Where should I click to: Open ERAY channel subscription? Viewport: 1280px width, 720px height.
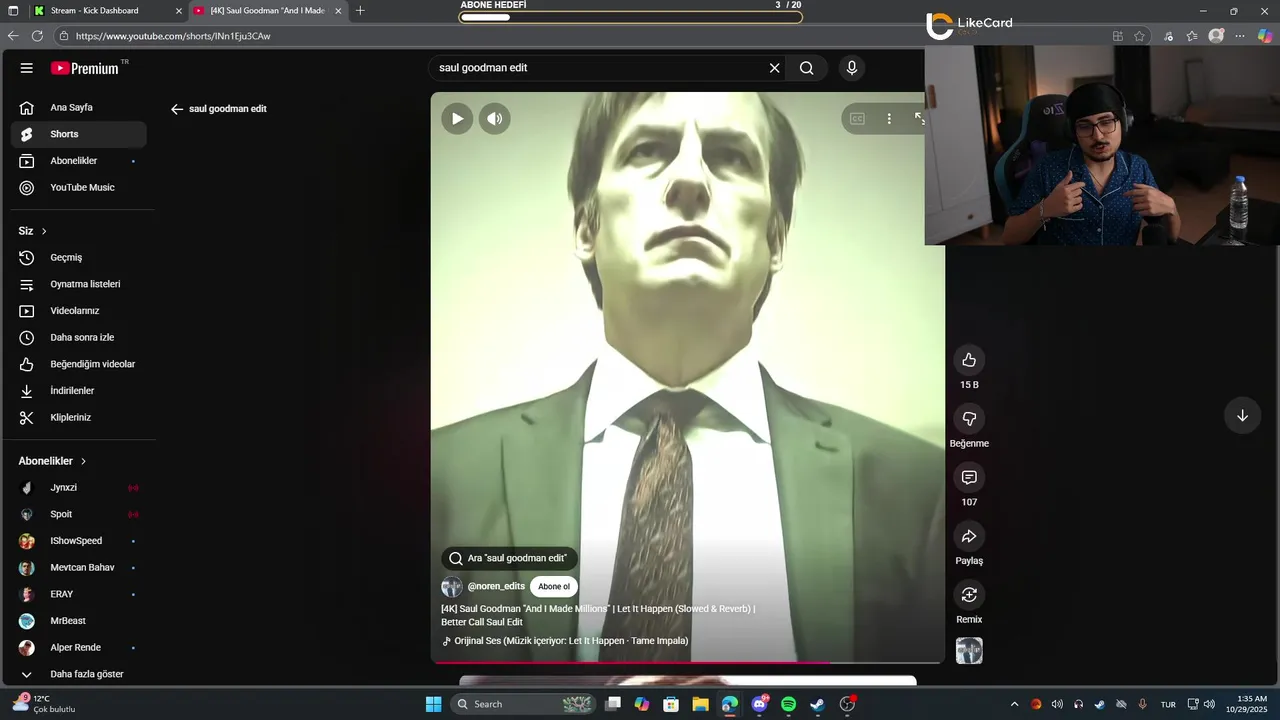[78, 594]
